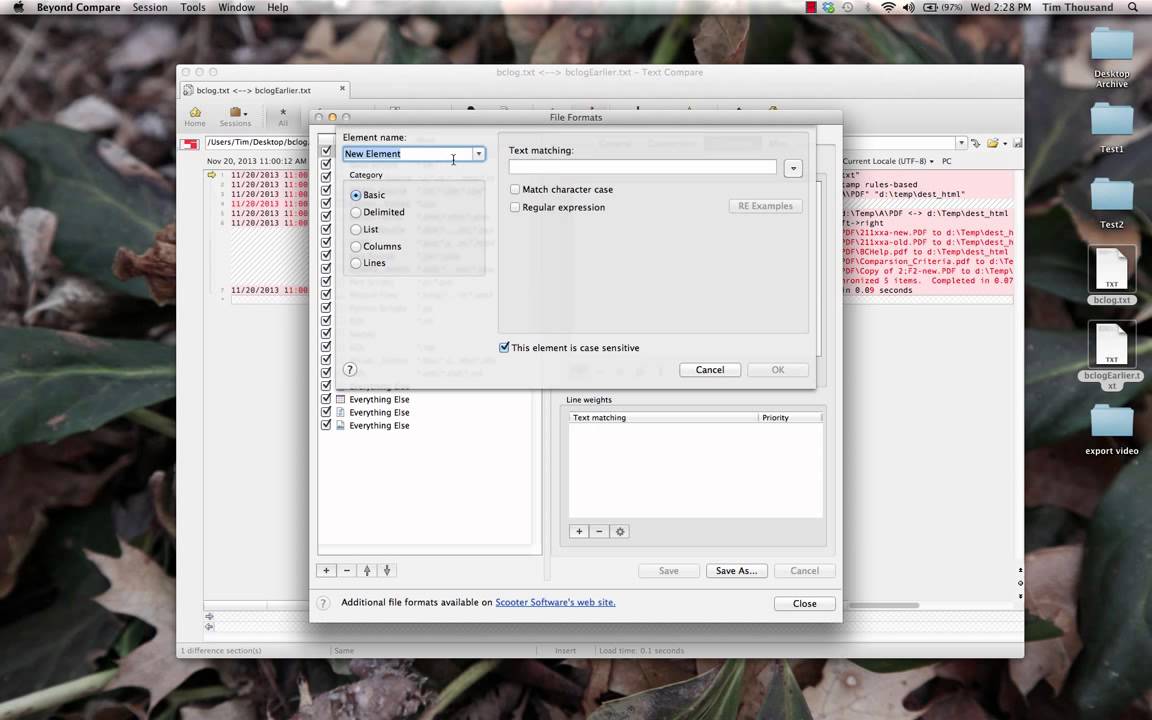
Task: Add a new file format with plus button
Action: pos(326,570)
